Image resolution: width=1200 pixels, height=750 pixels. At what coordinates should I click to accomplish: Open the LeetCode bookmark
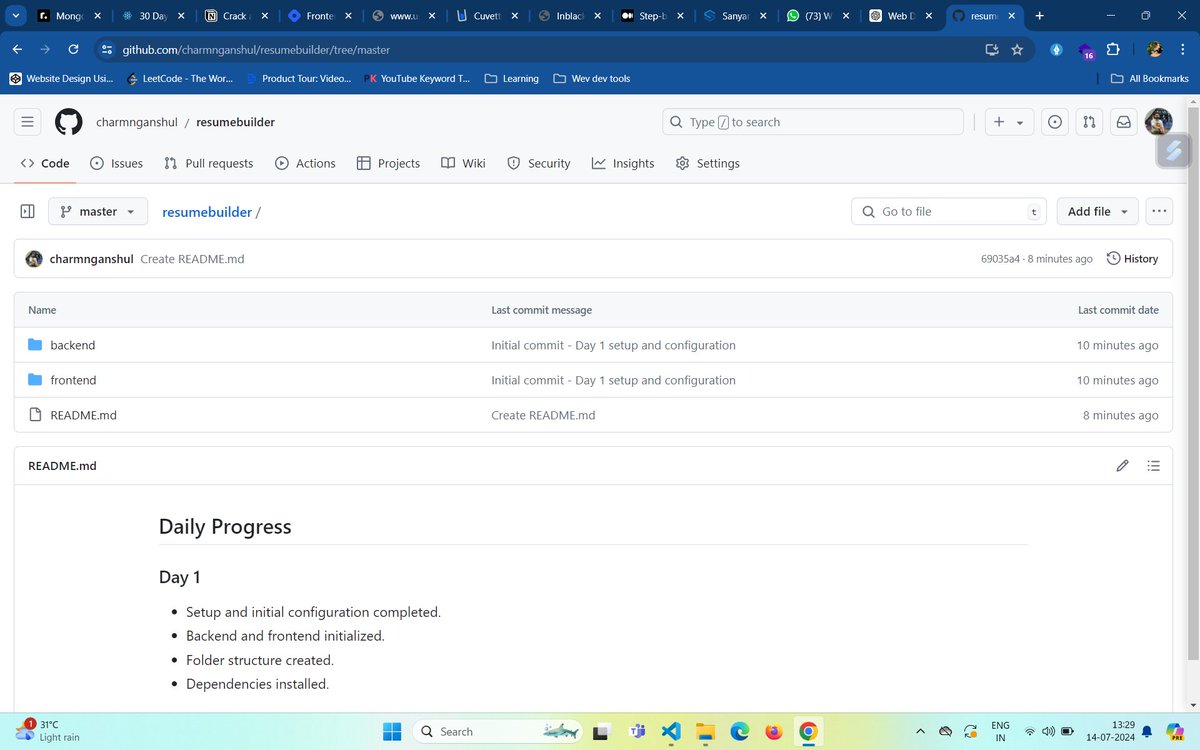179,78
